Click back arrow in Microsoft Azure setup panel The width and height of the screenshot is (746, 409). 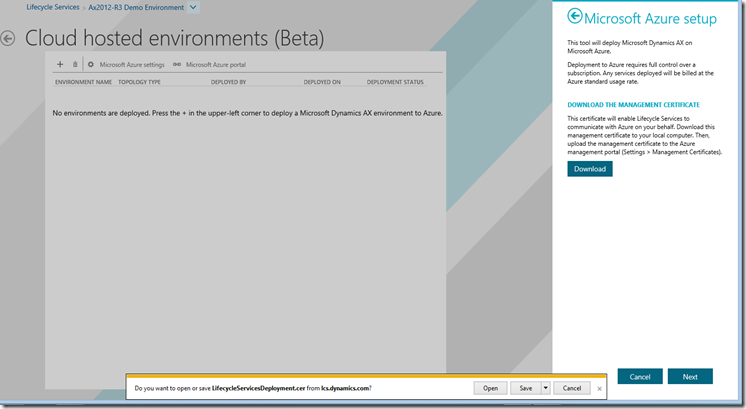click(575, 16)
